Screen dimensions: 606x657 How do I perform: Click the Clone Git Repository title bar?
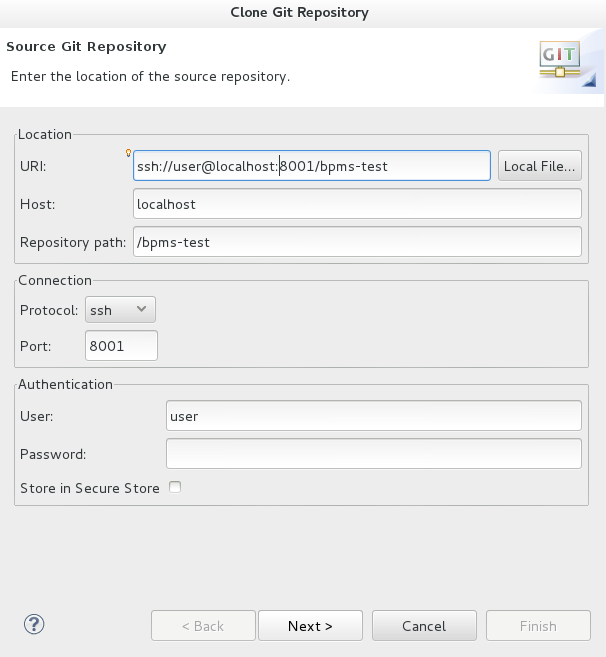click(303, 13)
